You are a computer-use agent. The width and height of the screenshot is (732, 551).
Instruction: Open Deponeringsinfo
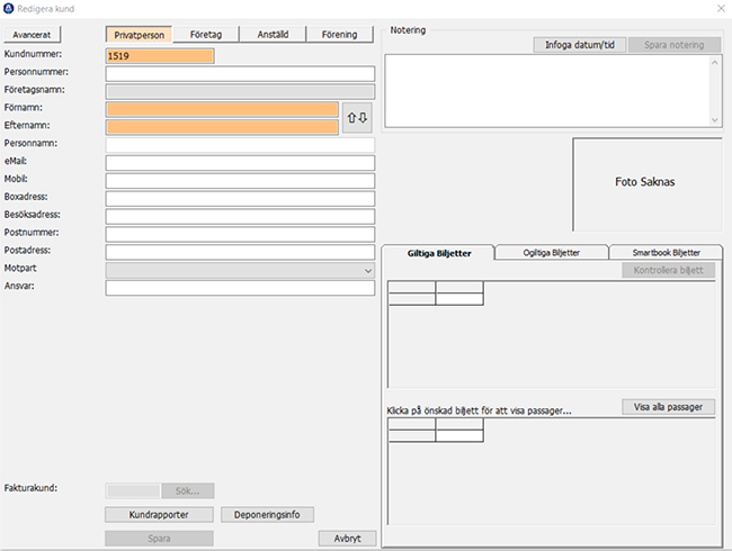267,515
